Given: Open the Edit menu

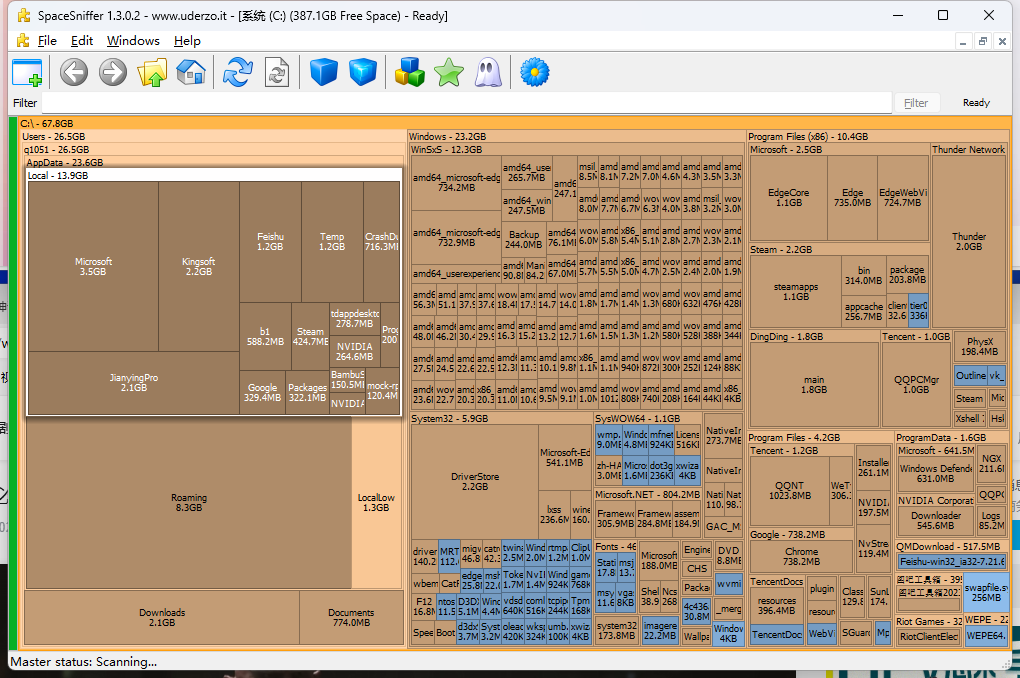Looking at the screenshot, I should pos(82,41).
